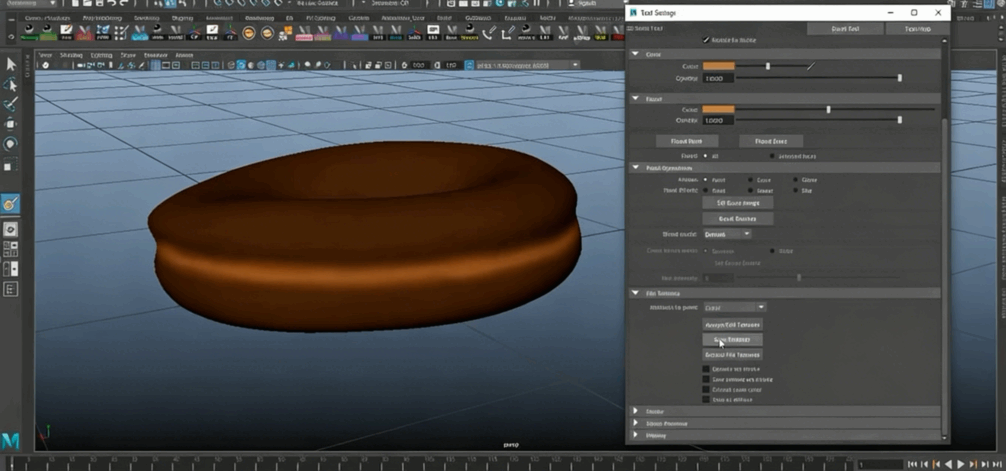Pick the Move tool in left toolbox
This screenshot has height=471, width=1006.
pos(11,124)
